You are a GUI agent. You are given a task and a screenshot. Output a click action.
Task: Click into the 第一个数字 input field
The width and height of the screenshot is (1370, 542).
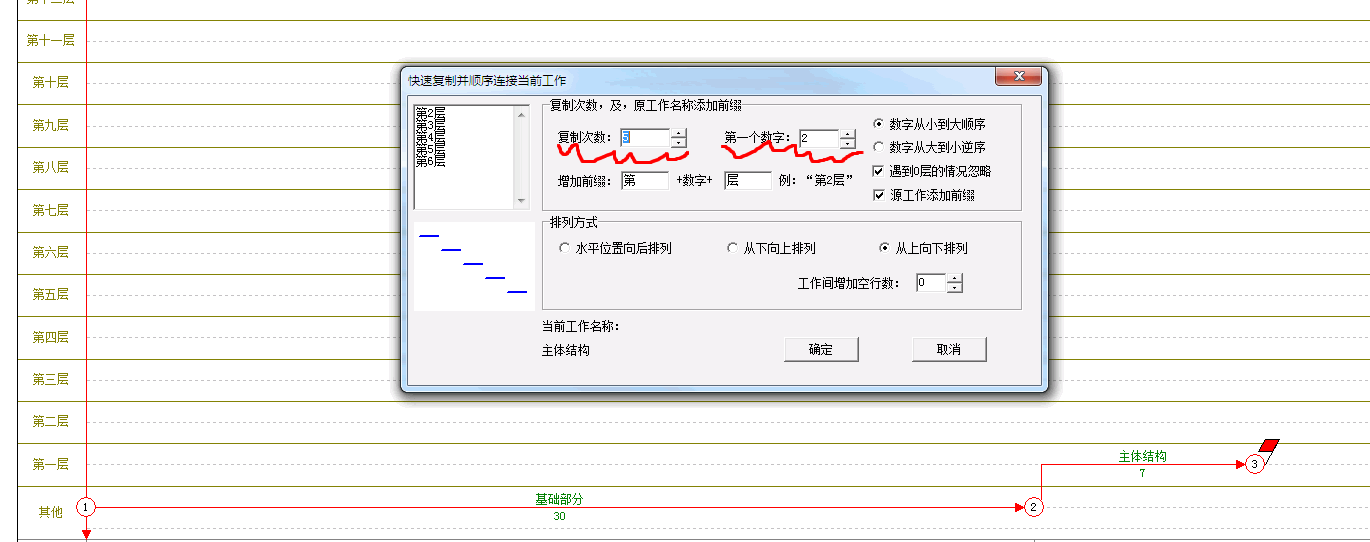tap(819, 138)
